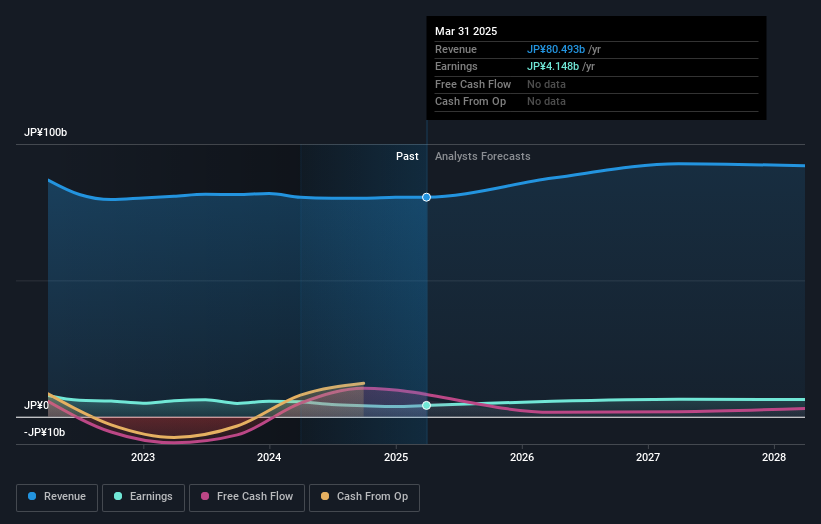Toggle the Free Cash Flow legend button

[x=247, y=497]
